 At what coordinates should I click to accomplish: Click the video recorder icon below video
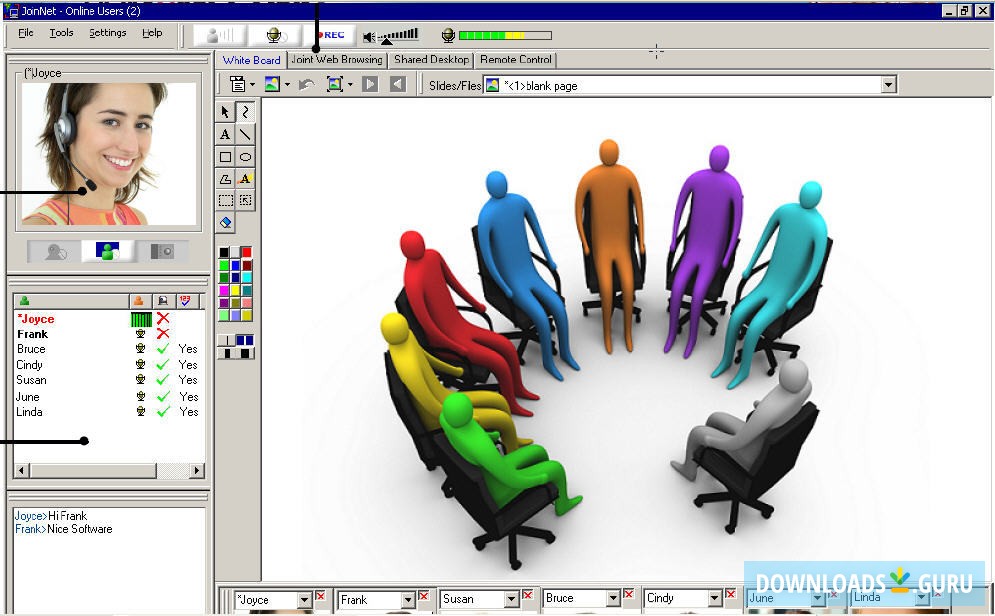(x=161, y=252)
